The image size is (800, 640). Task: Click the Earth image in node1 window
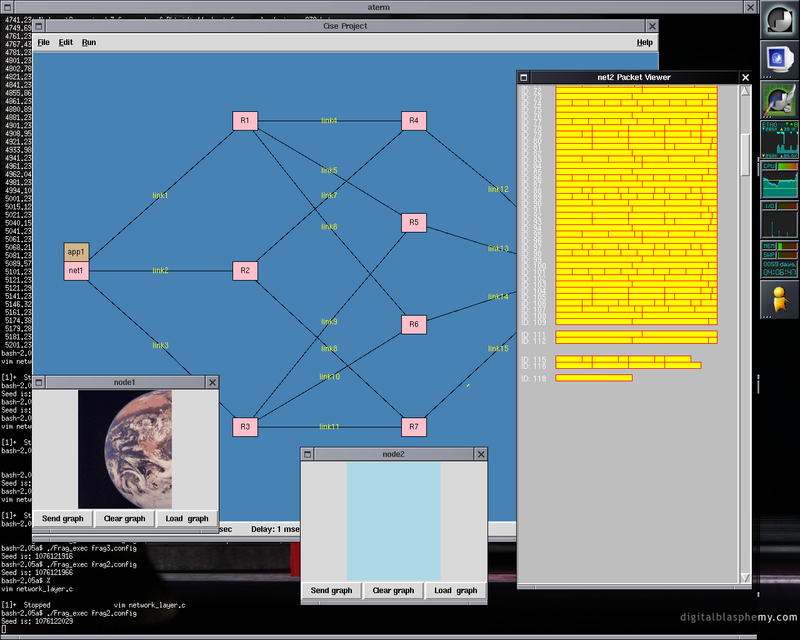tap(125, 450)
